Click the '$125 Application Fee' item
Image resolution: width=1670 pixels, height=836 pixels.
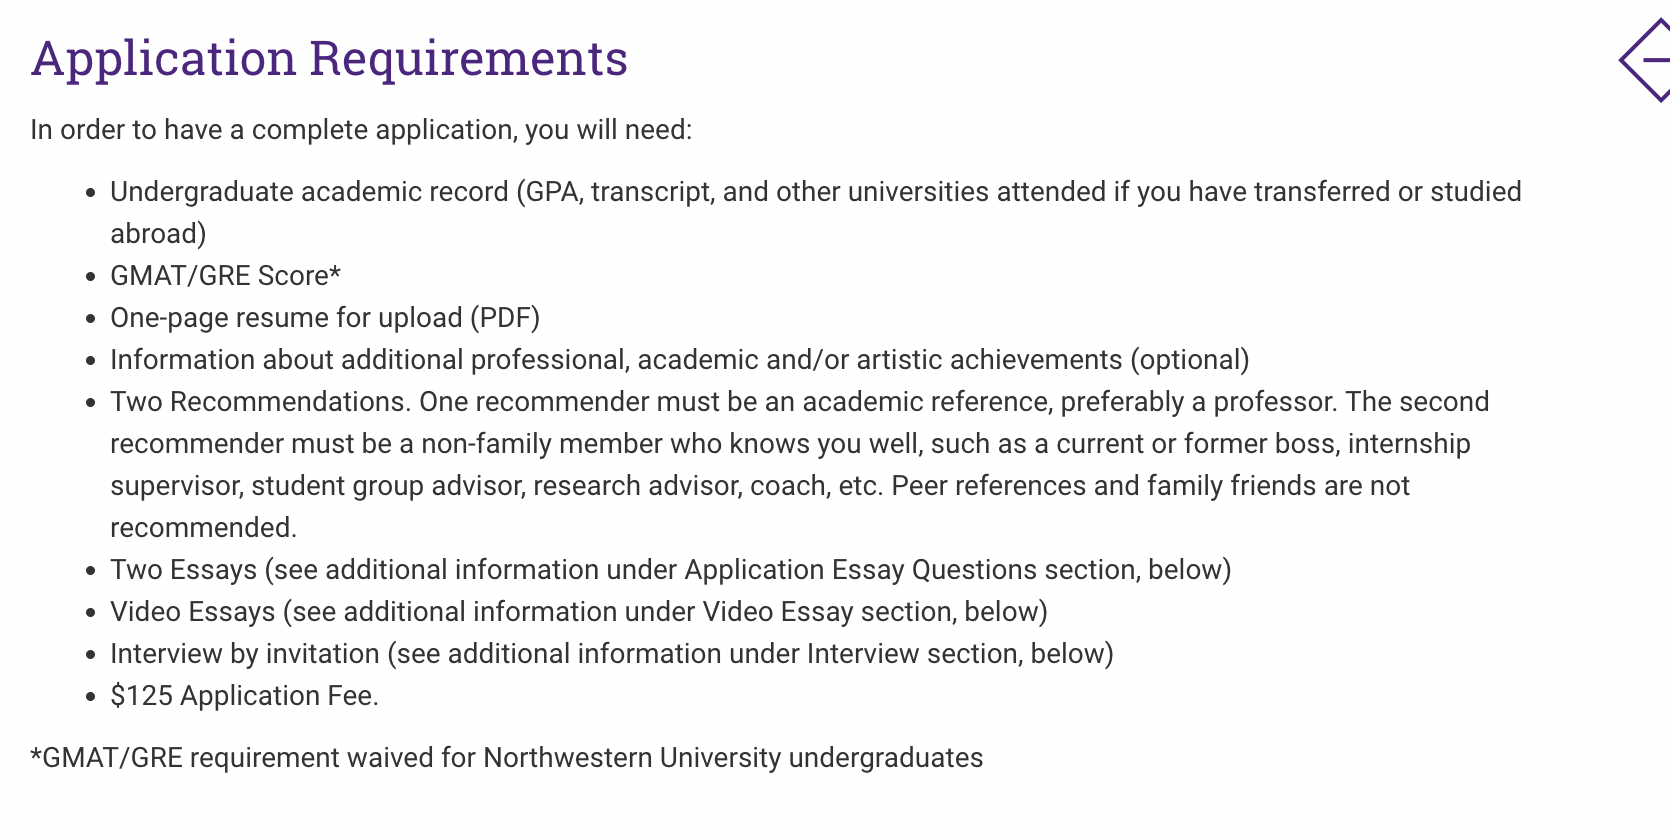(x=244, y=696)
